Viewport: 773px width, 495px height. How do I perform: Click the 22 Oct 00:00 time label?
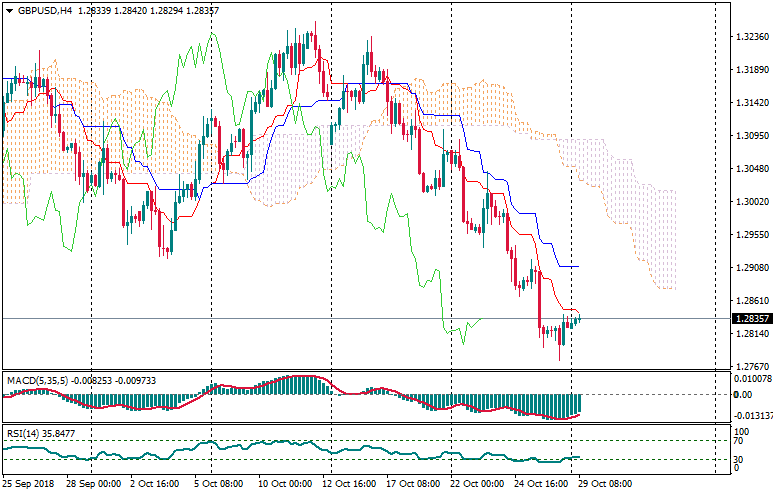coord(476,484)
